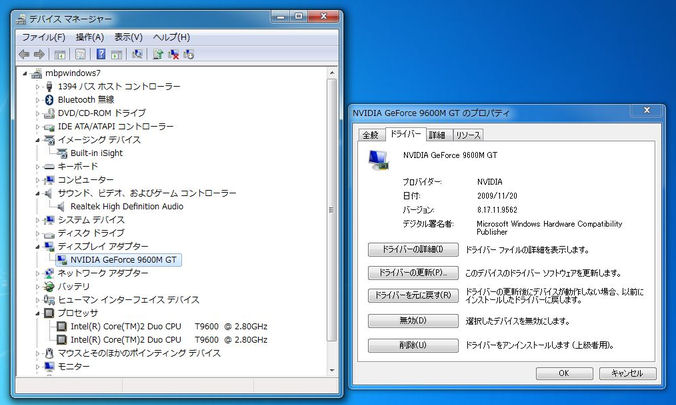The width and height of the screenshot is (676, 405).
Task: Expand the ネットワーク アダプター node
Action: pos(38,273)
